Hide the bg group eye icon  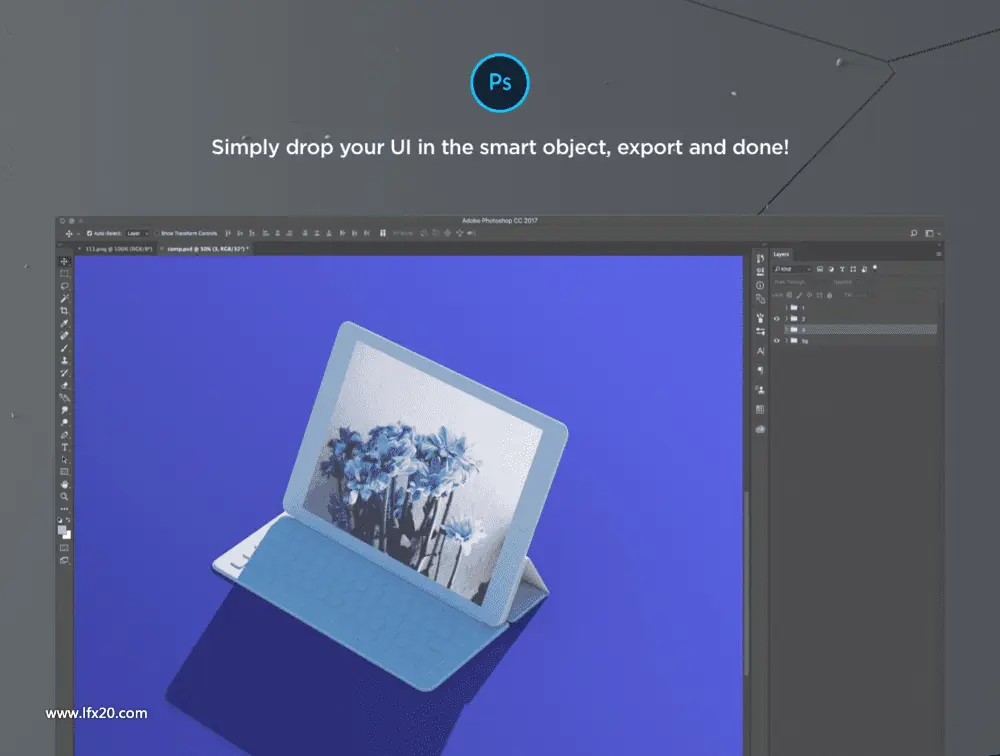(x=777, y=341)
